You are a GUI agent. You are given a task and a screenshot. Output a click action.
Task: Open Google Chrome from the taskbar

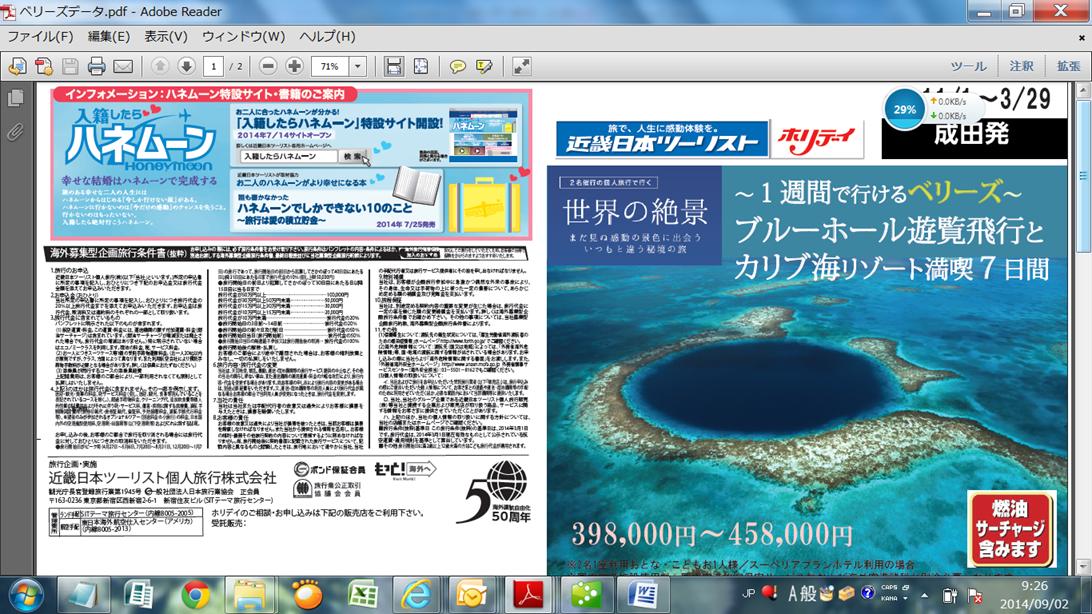pos(196,596)
